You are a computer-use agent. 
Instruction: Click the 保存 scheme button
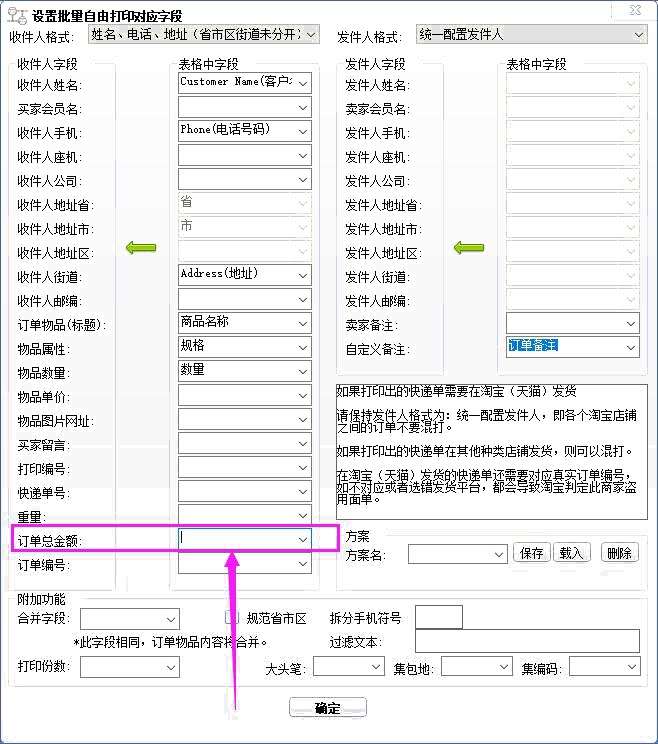coord(532,553)
